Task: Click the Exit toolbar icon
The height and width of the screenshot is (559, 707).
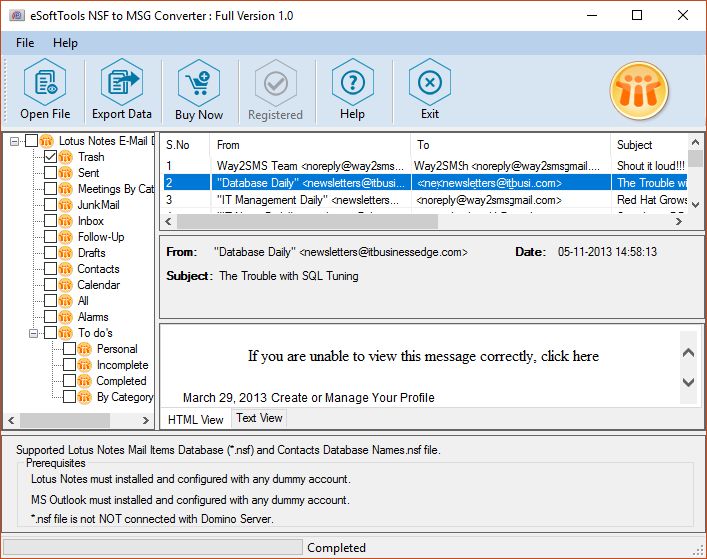Action: coord(430,82)
